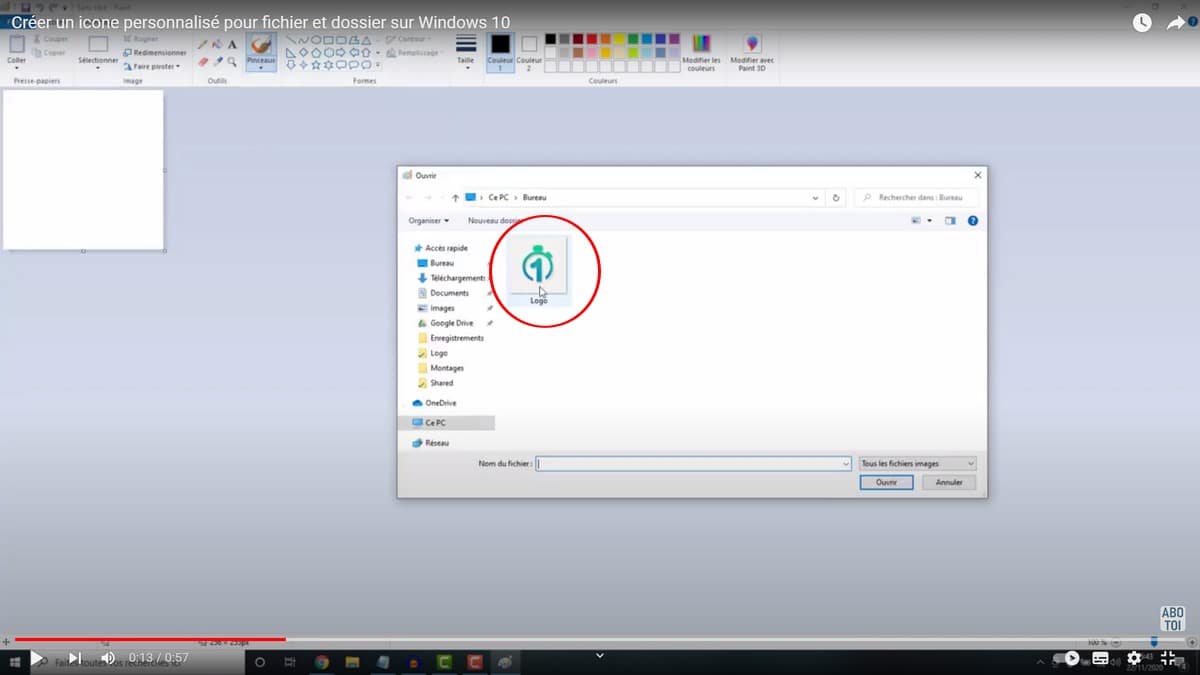Open YouTube player settings gear

[1134, 658]
